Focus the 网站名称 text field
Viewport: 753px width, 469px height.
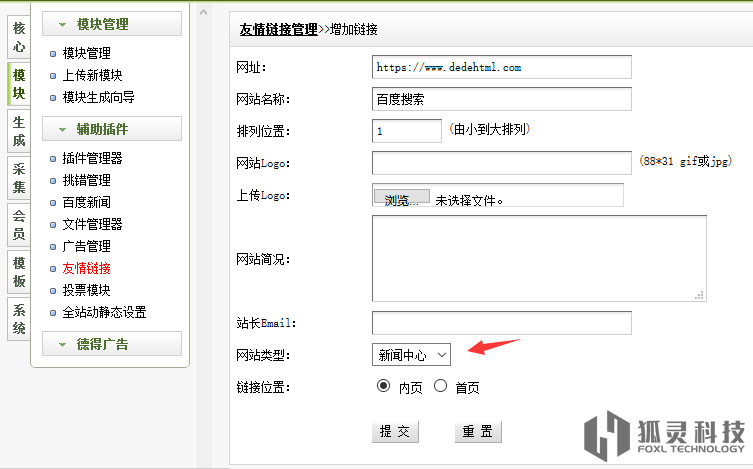pyautogui.click(x=501, y=99)
